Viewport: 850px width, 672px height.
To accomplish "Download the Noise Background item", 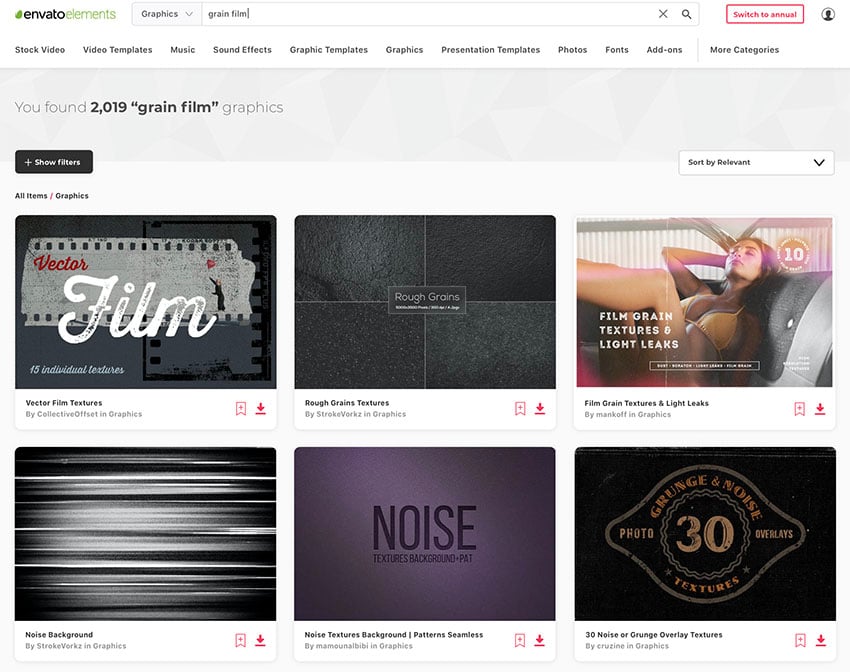I will click(x=260, y=640).
